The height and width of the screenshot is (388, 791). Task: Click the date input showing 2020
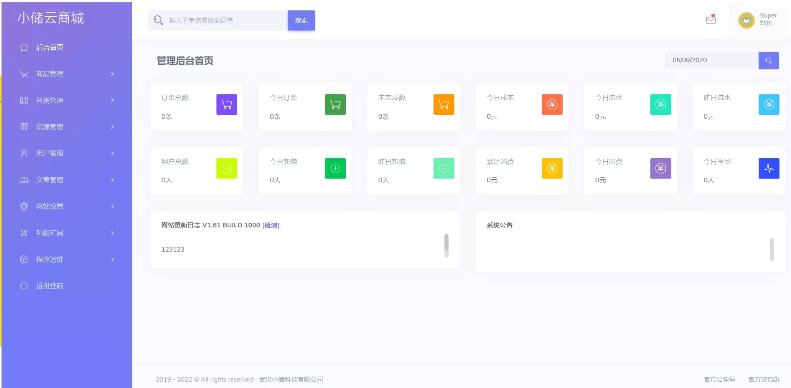(x=712, y=60)
